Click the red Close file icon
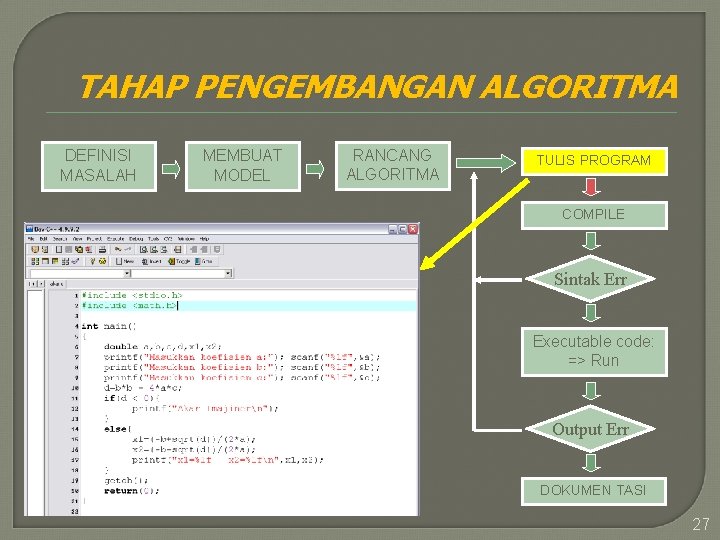 click(89, 249)
